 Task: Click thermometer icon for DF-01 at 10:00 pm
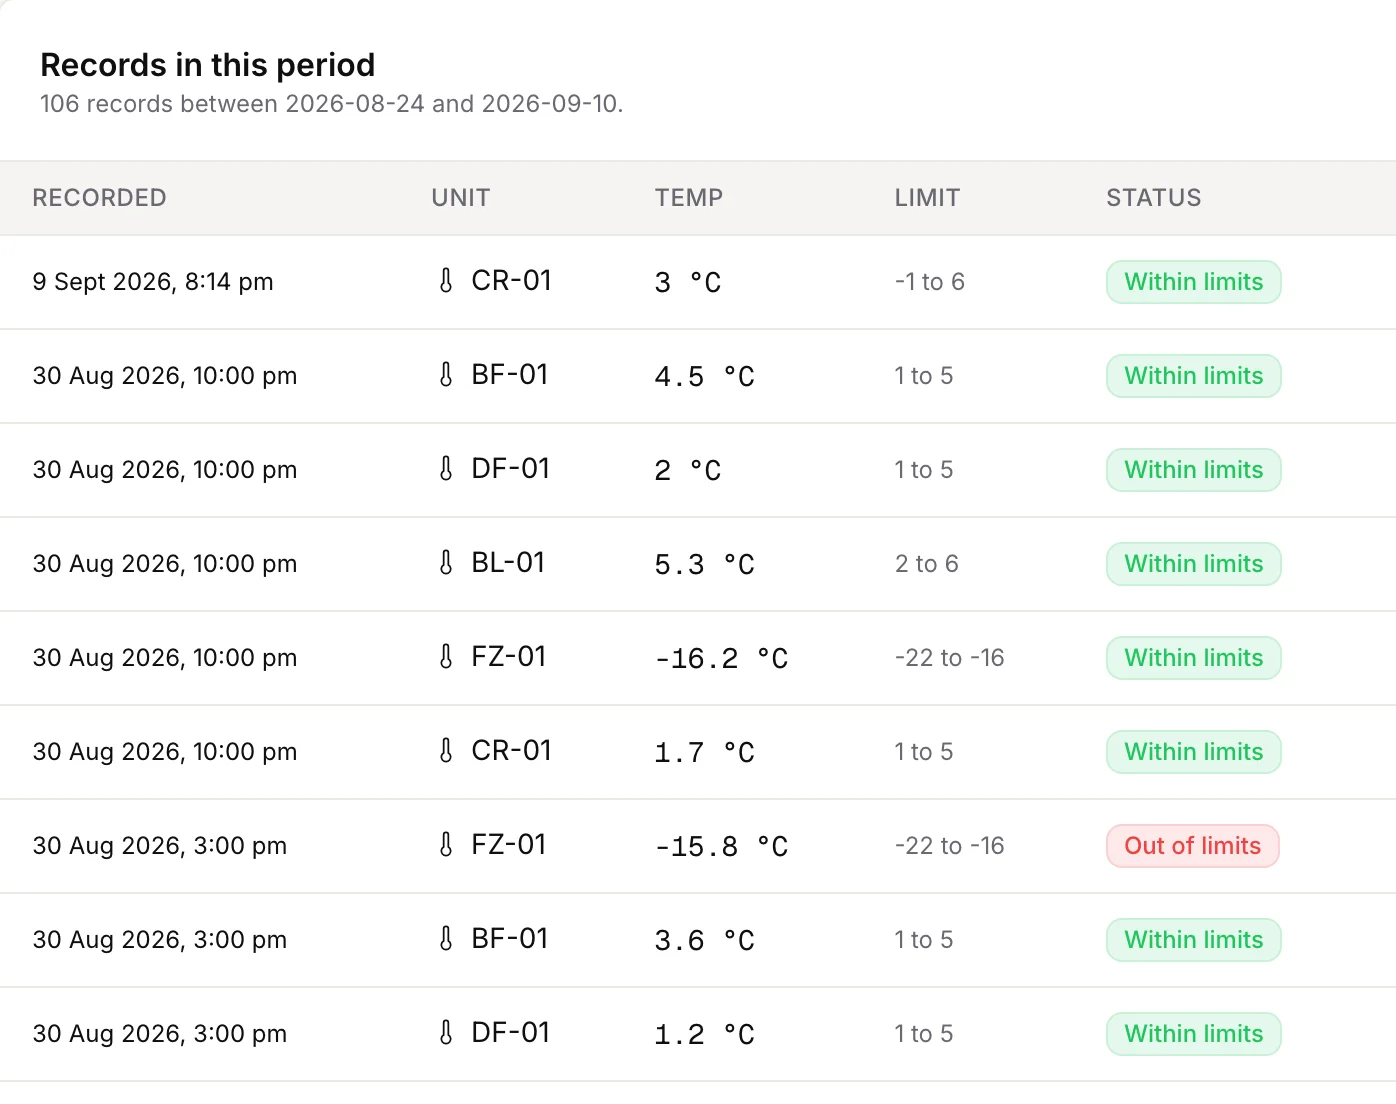coord(446,469)
